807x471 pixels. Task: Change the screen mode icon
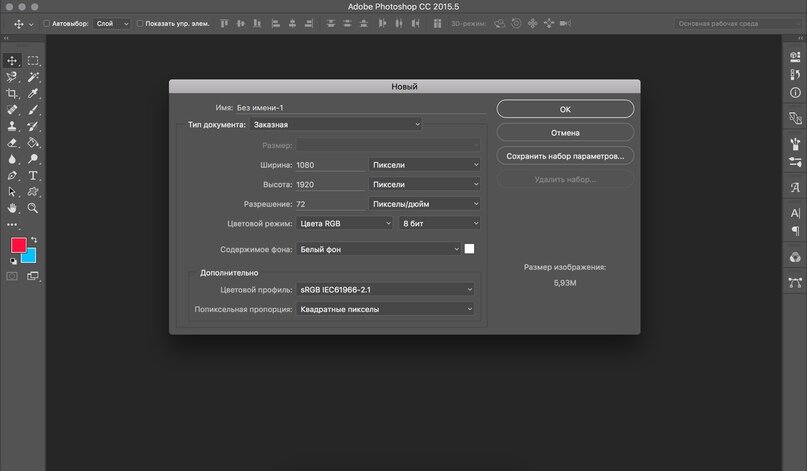33,276
